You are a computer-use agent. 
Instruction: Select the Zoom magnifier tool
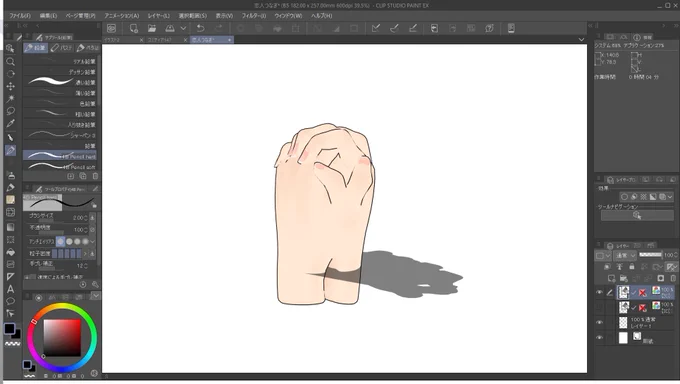10,62
